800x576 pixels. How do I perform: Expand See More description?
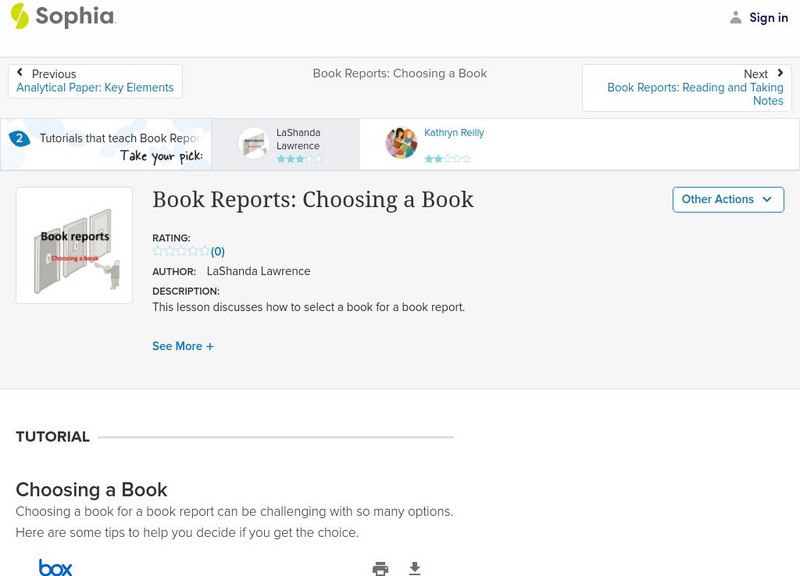(x=182, y=346)
